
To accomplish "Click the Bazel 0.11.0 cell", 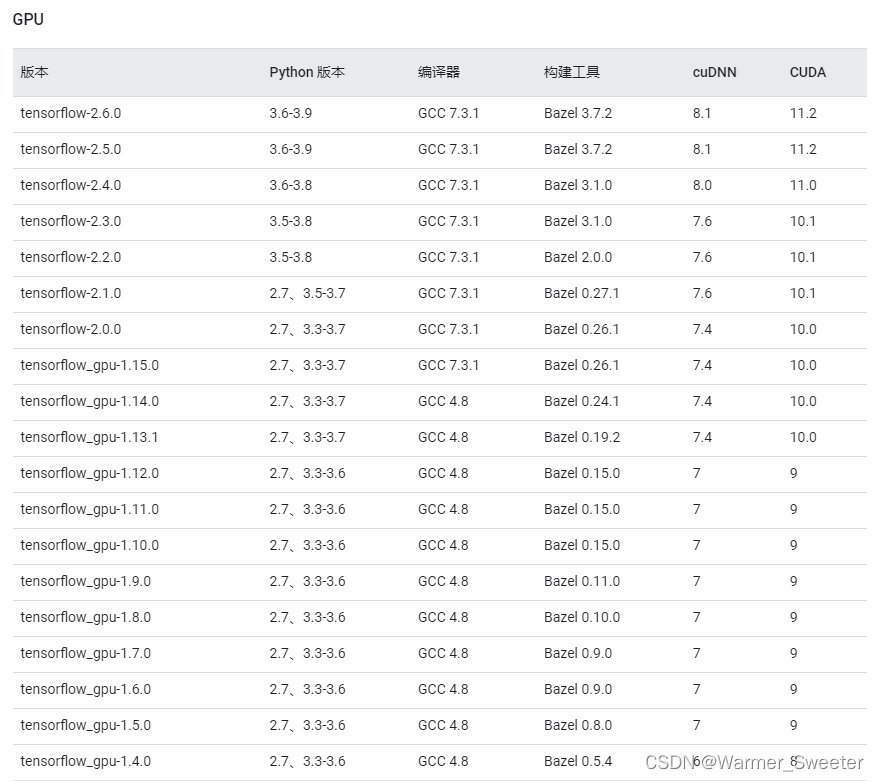I will [582, 581].
